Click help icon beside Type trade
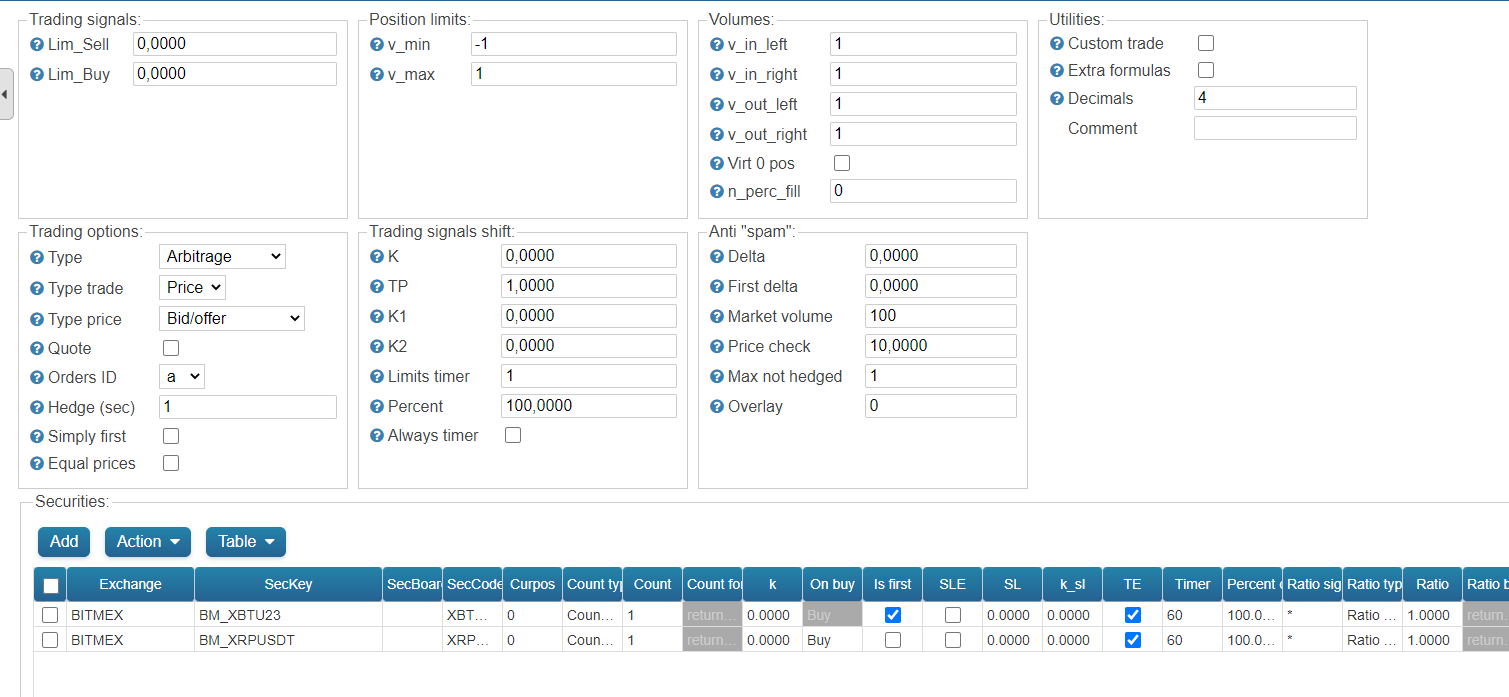The width and height of the screenshot is (1509, 697). pyautogui.click(x=37, y=289)
